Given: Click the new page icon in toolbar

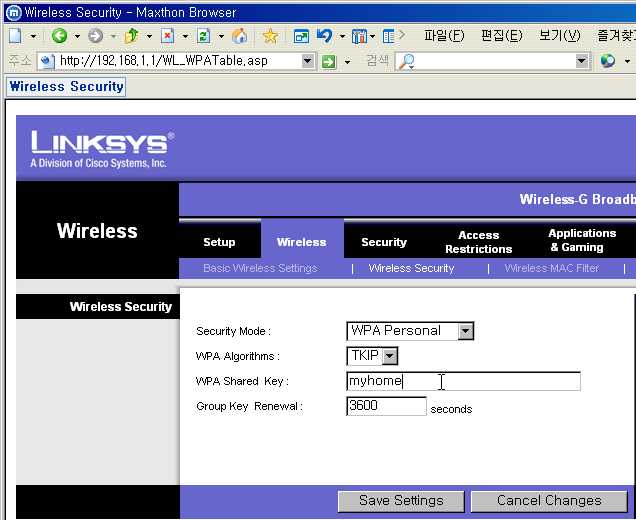Looking at the screenshot, I should 16,36.
